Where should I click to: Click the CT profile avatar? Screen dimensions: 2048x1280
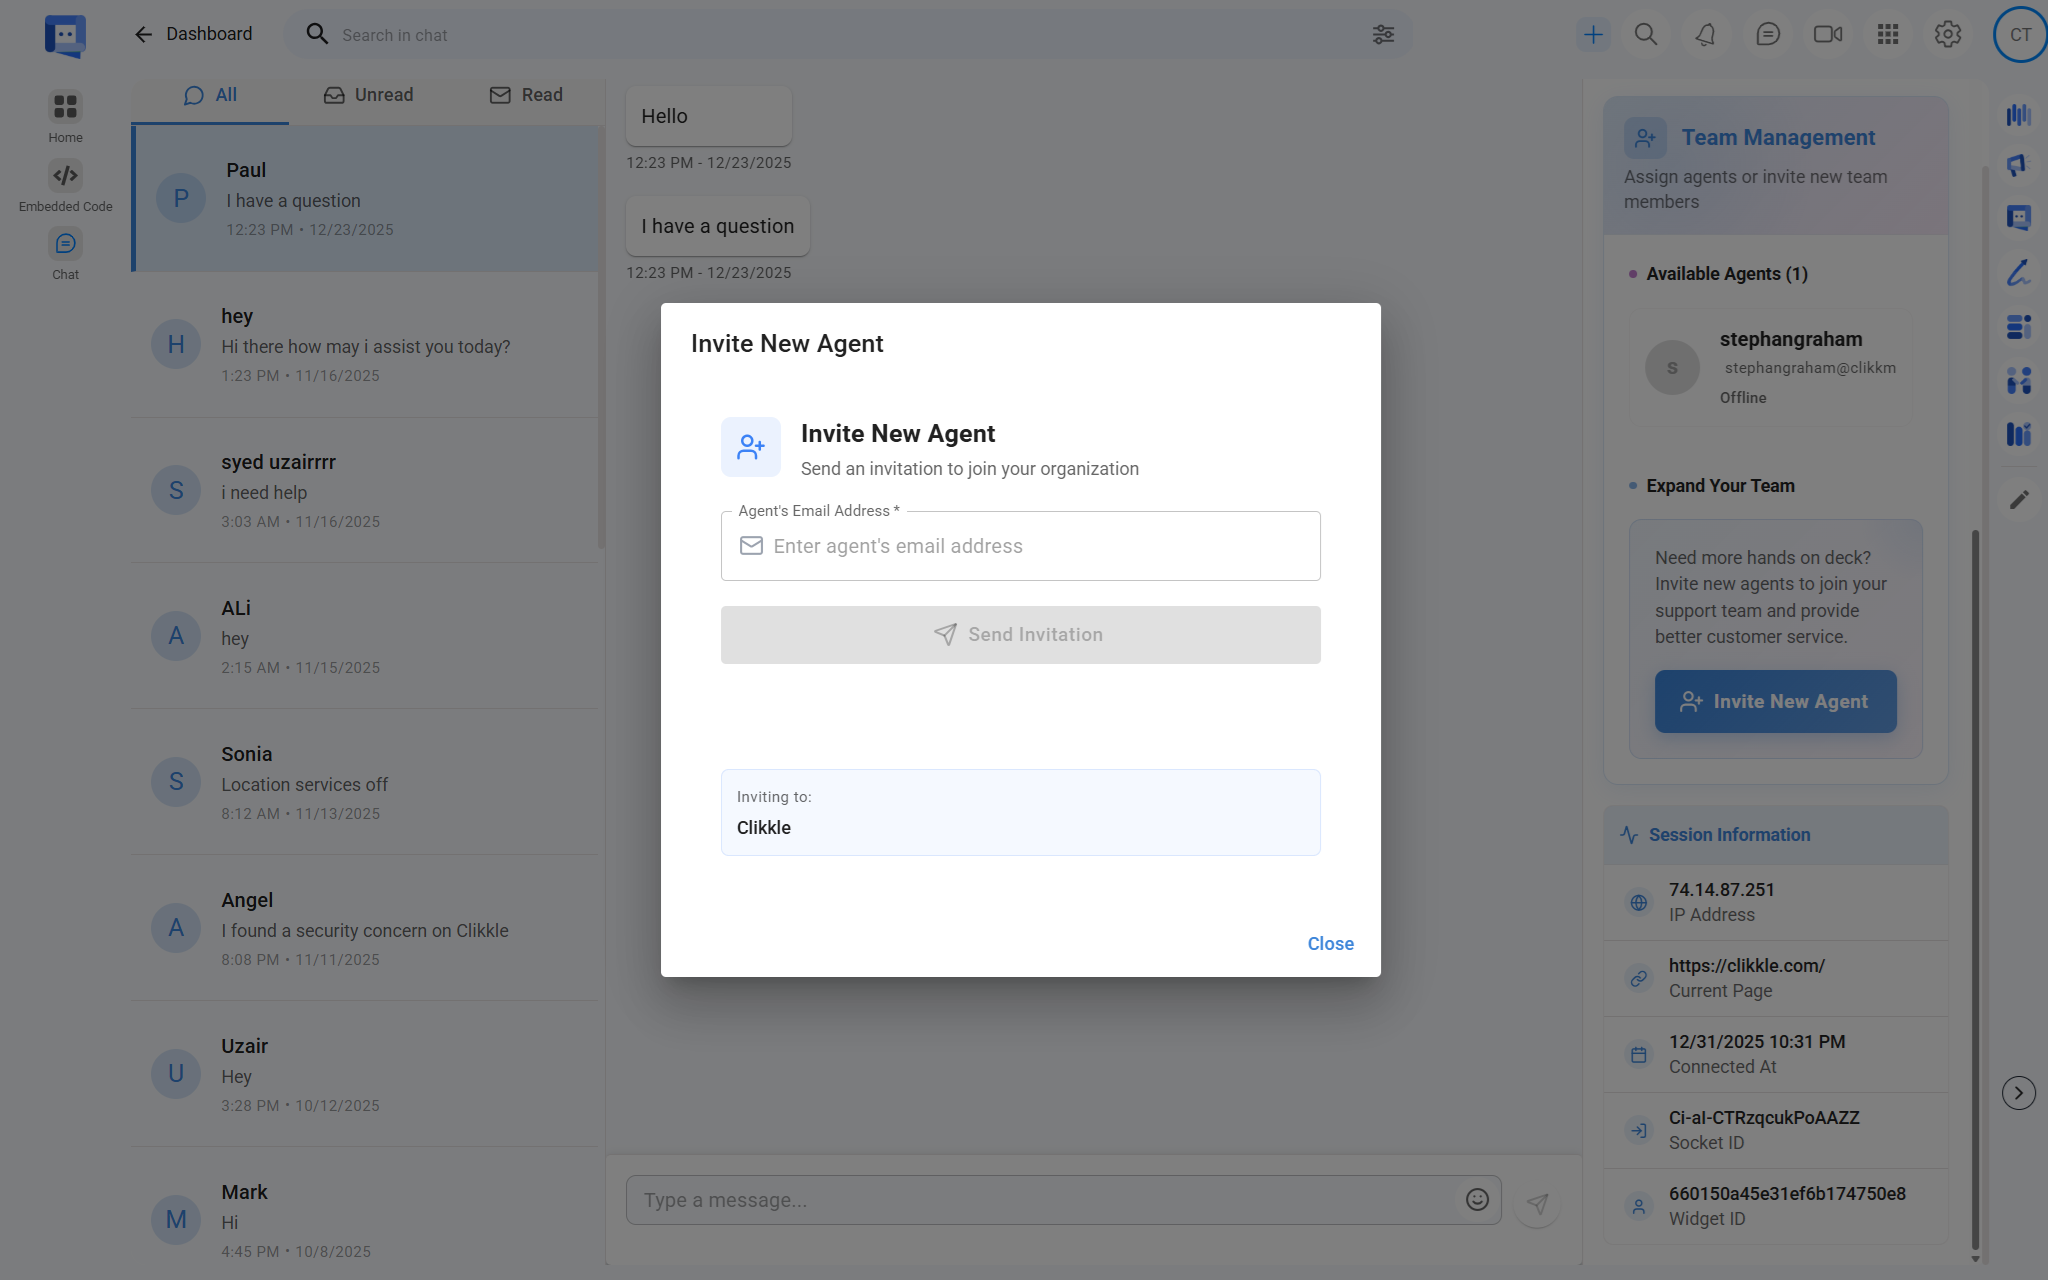pos(2020,35)
